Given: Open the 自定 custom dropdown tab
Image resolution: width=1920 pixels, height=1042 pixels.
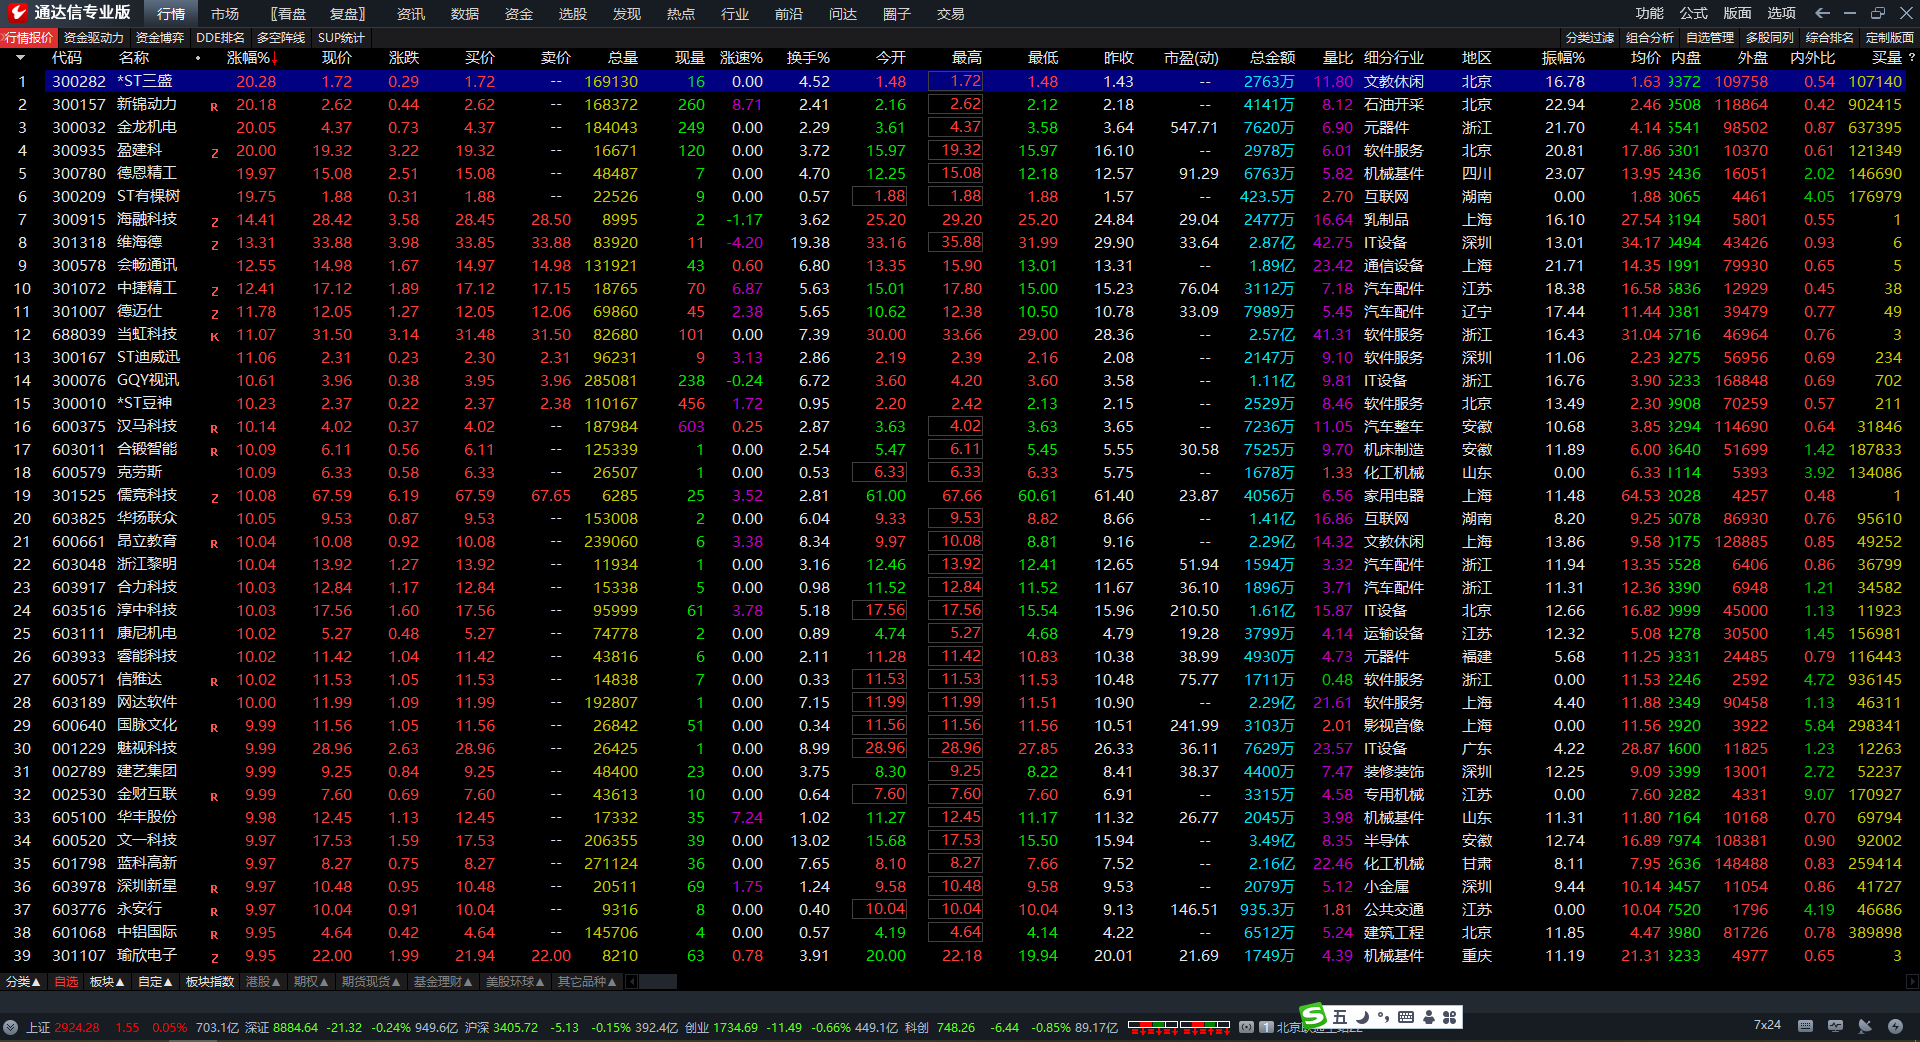Looking at the screenshot, I should click(x=155, y=982).
